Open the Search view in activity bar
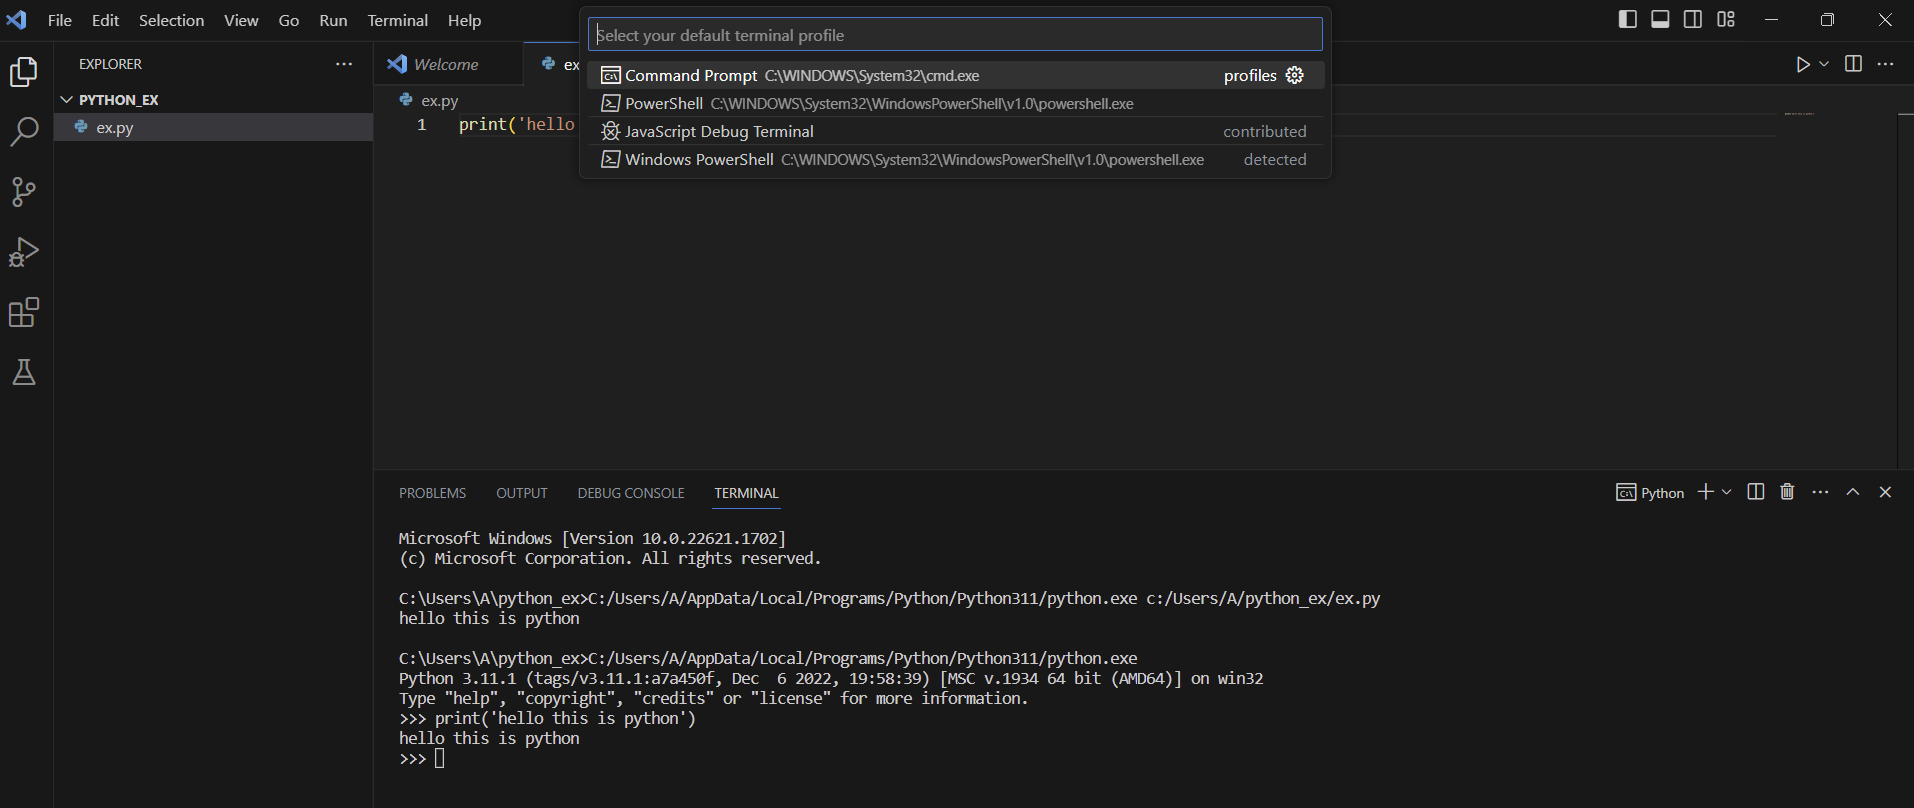Image resolution: width=1914 pixels, height=808 pixels. click(24, 132)
